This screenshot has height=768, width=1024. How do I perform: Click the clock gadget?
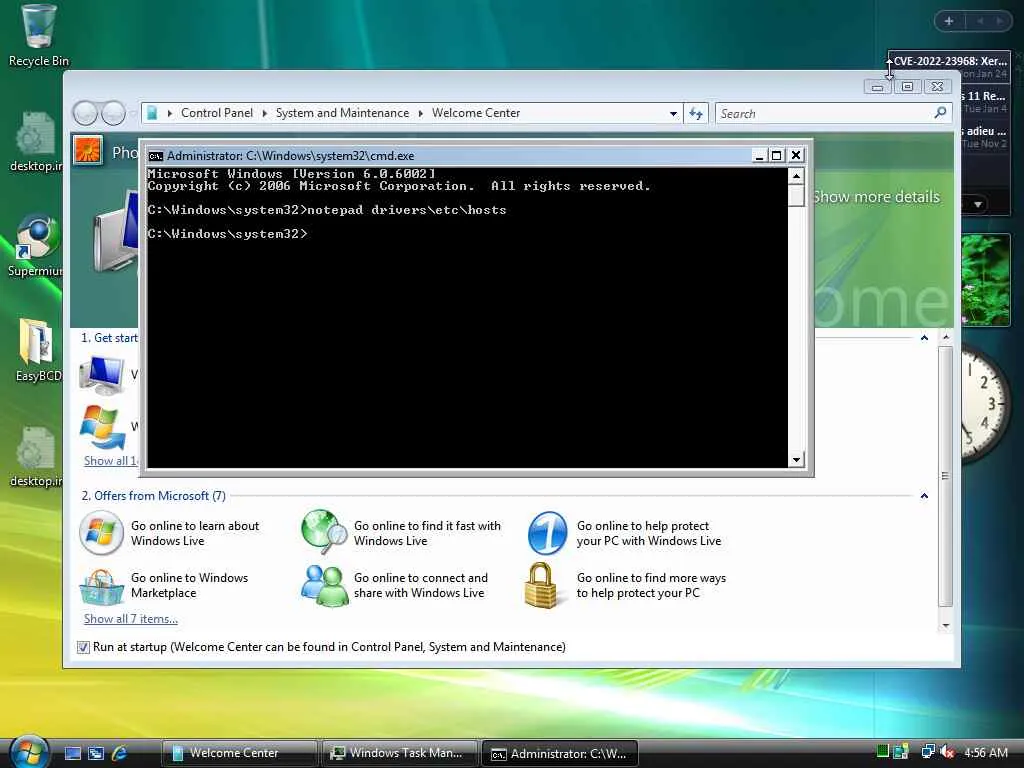(986, 405)
